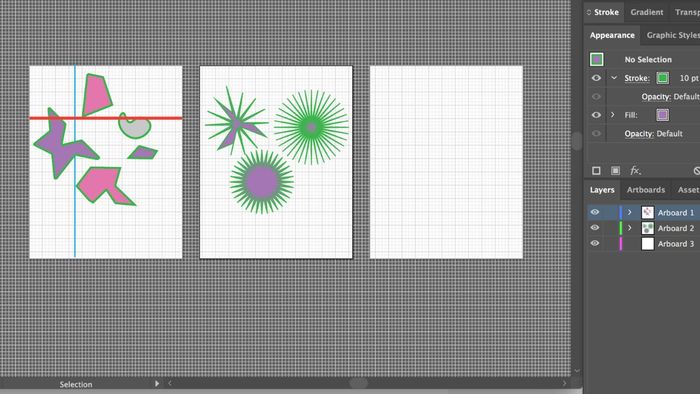Expand the Fill attribute chevron

coord(613,115)
